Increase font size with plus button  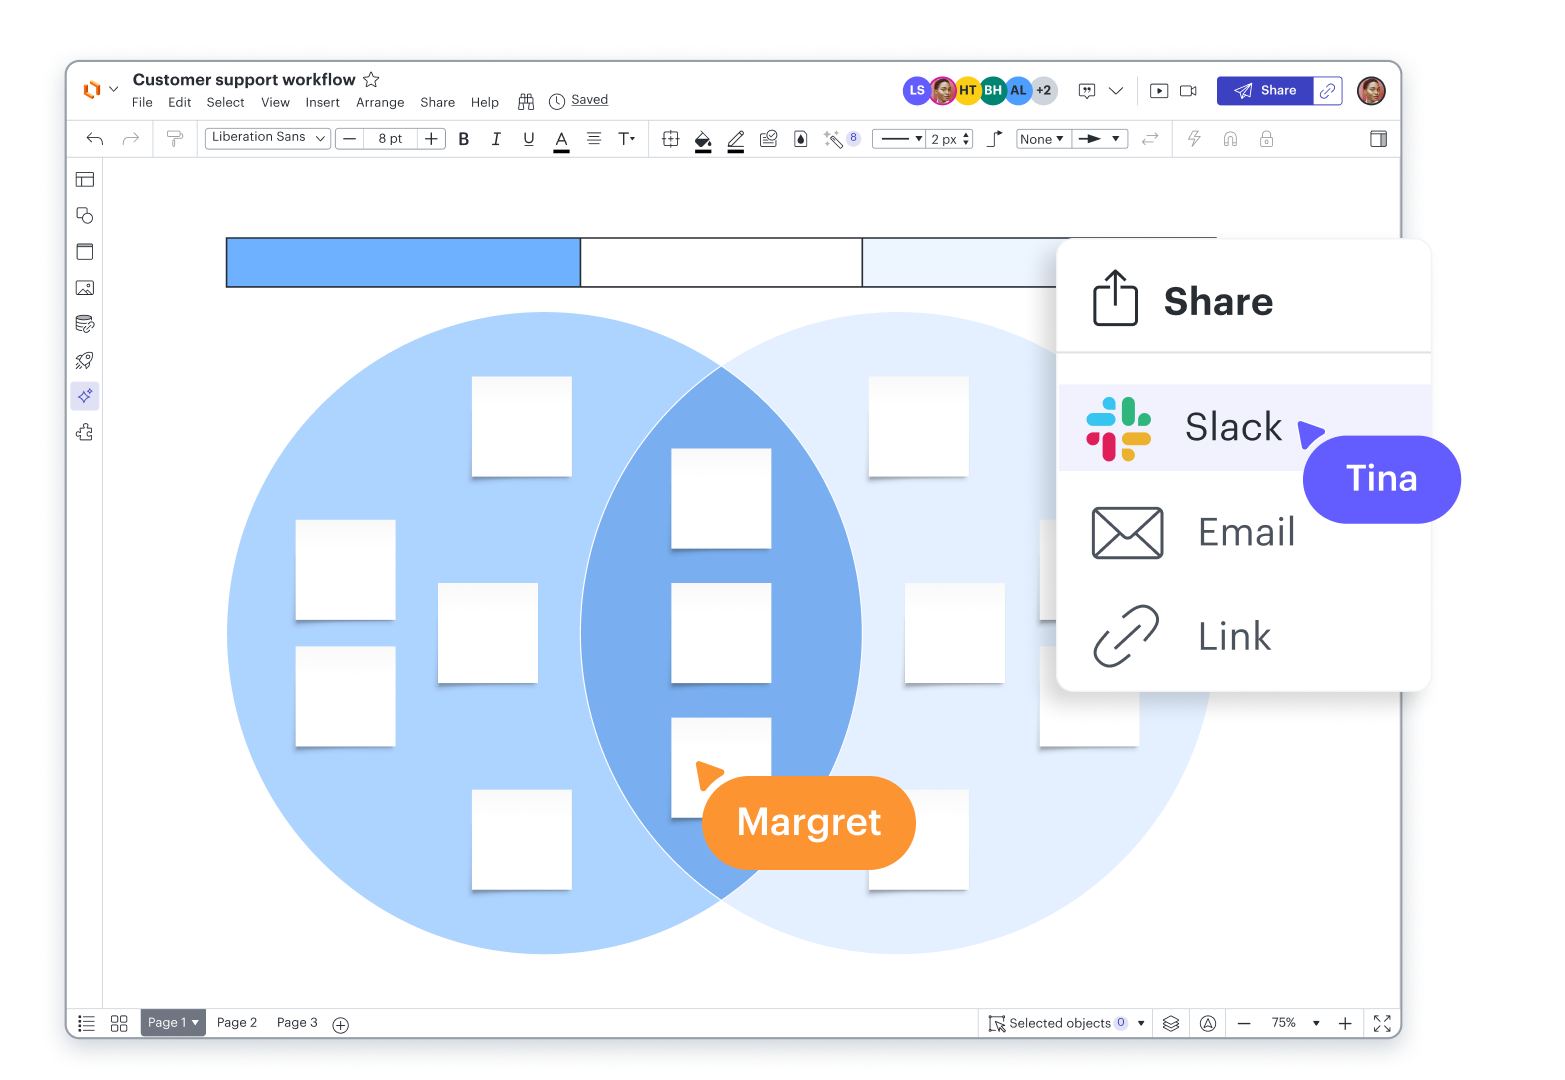(431, 139)
